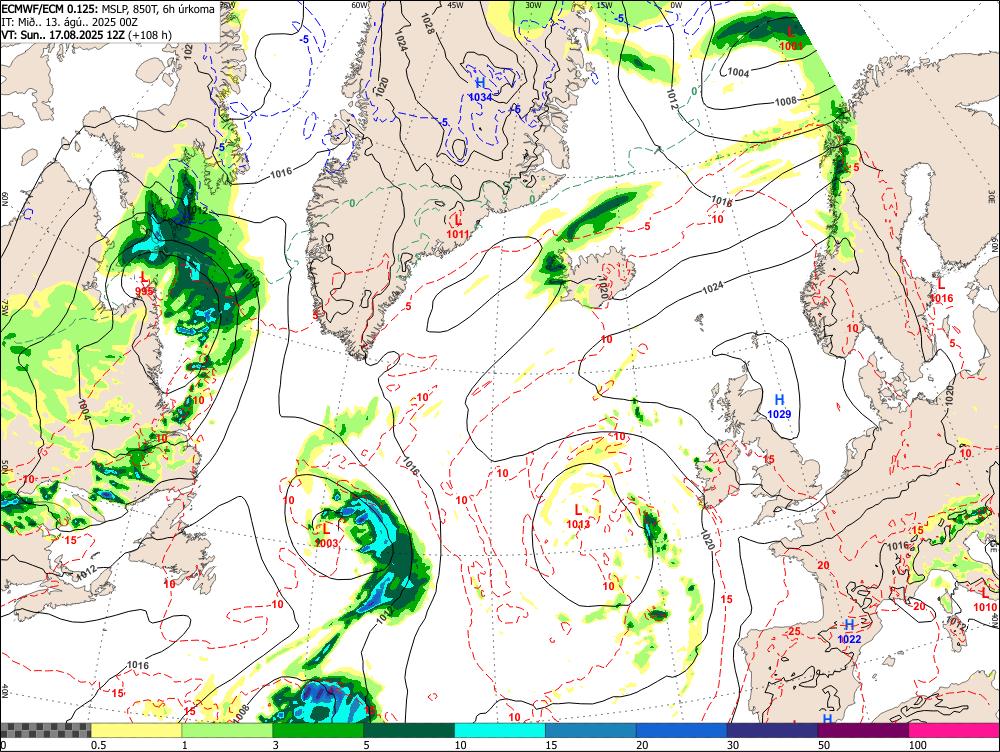Click the H 1034 high over Greenland

tap(480, 89)
